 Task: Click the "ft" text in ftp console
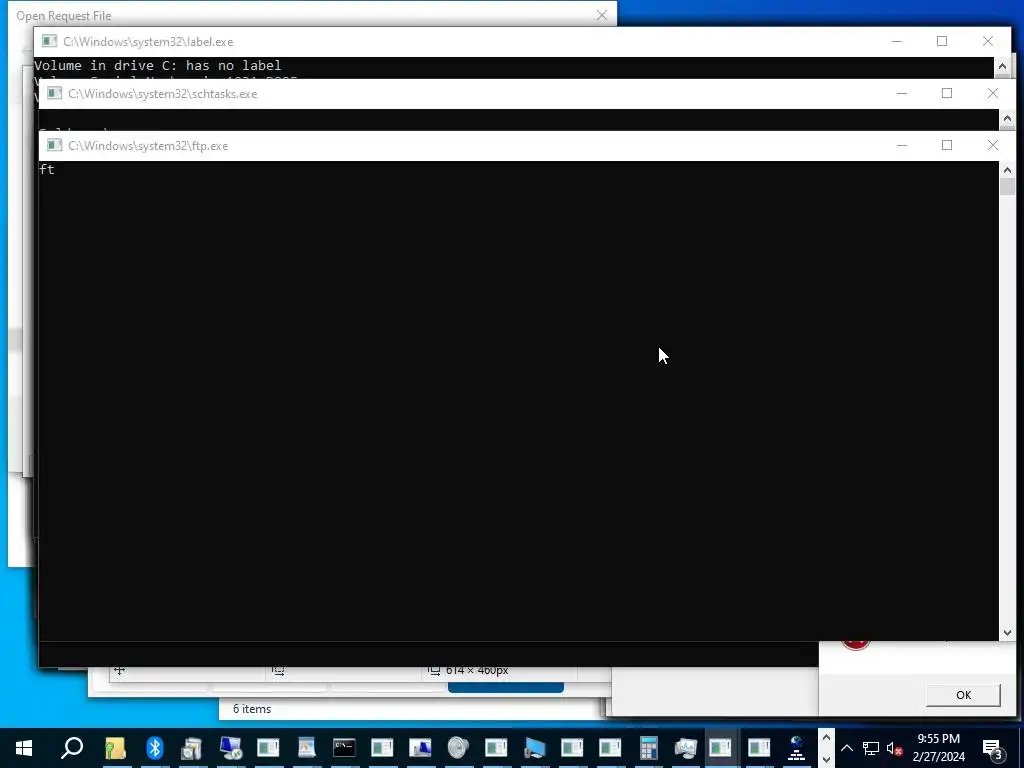[46, 169]
